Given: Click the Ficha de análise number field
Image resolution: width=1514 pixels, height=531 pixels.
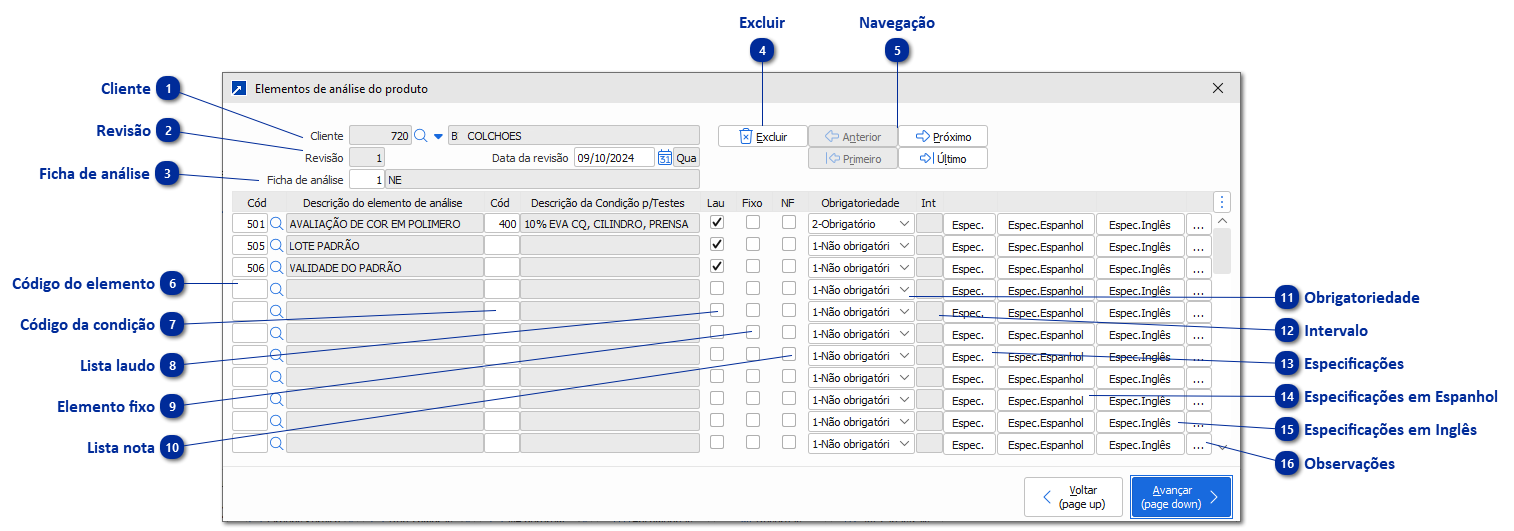Looking at the screenshot, I should (366, 180).
